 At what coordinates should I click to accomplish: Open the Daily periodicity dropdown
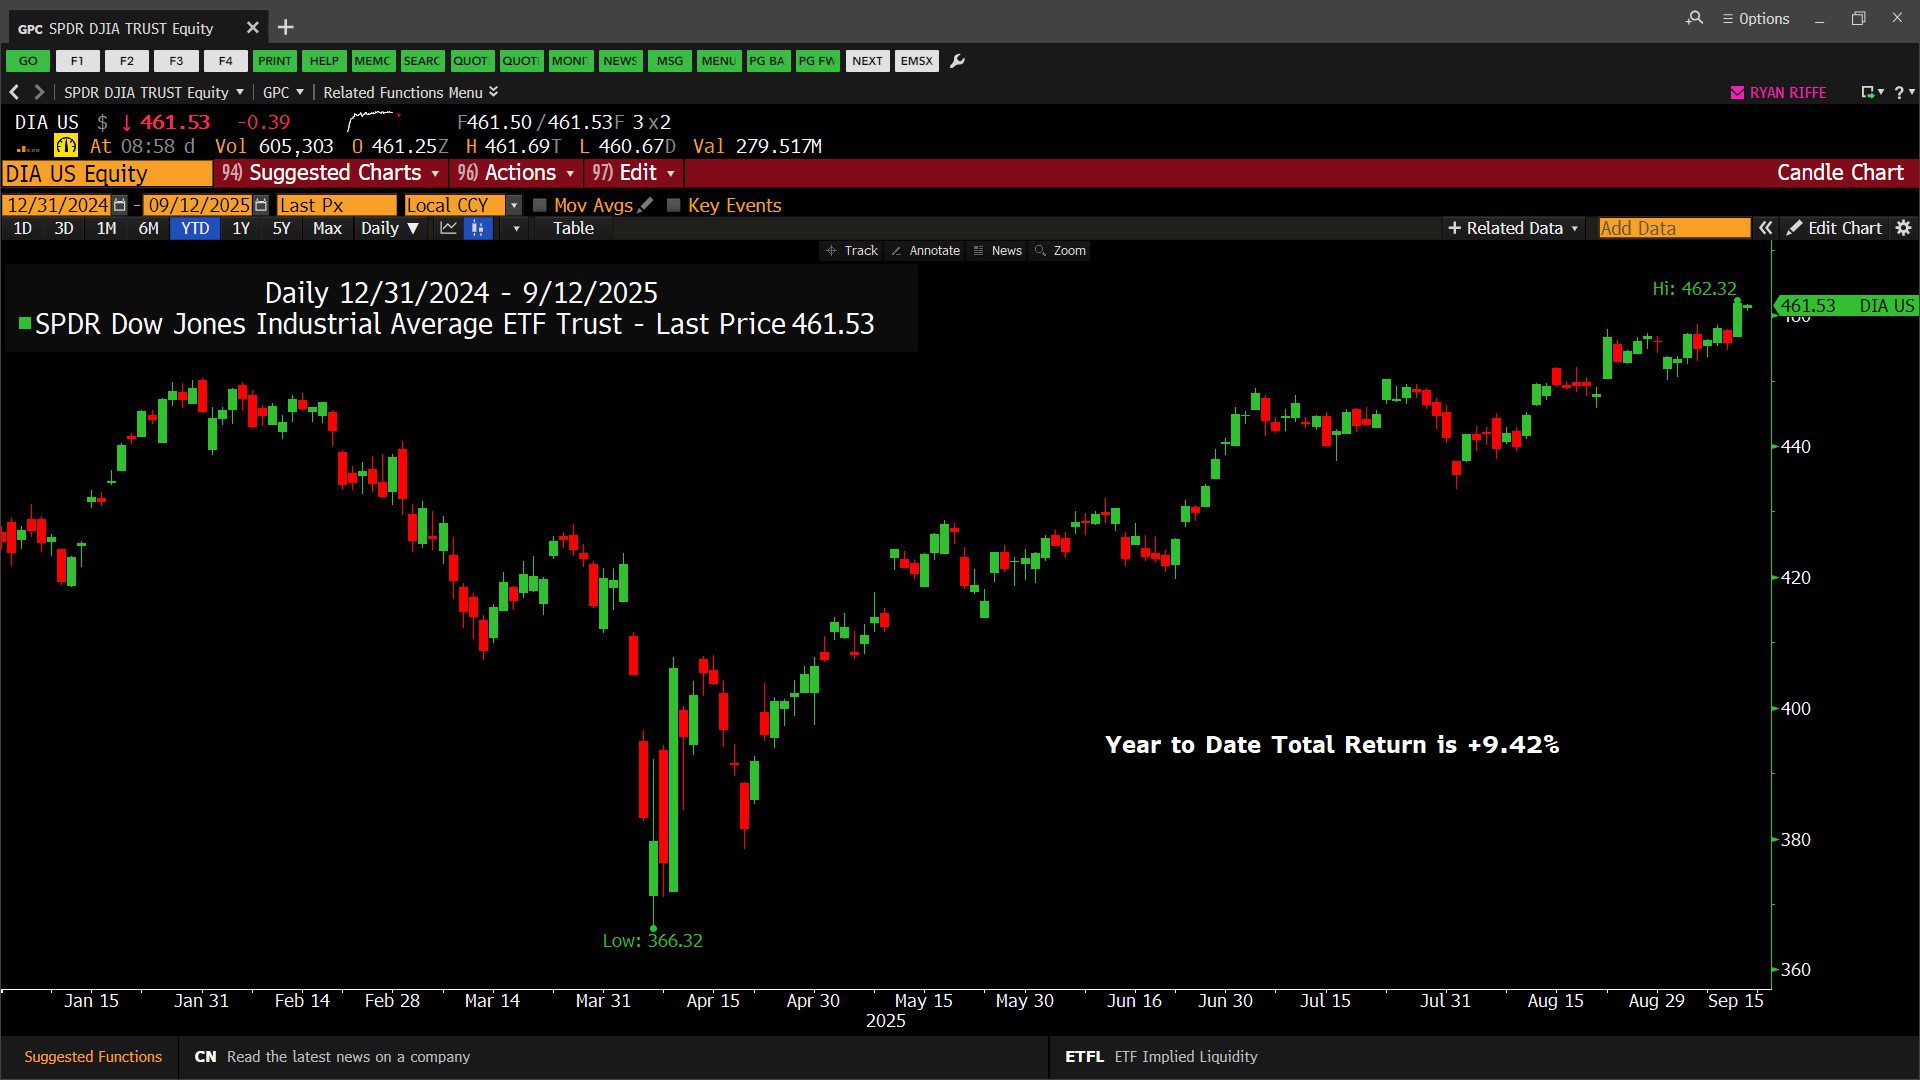pos(389,228)
